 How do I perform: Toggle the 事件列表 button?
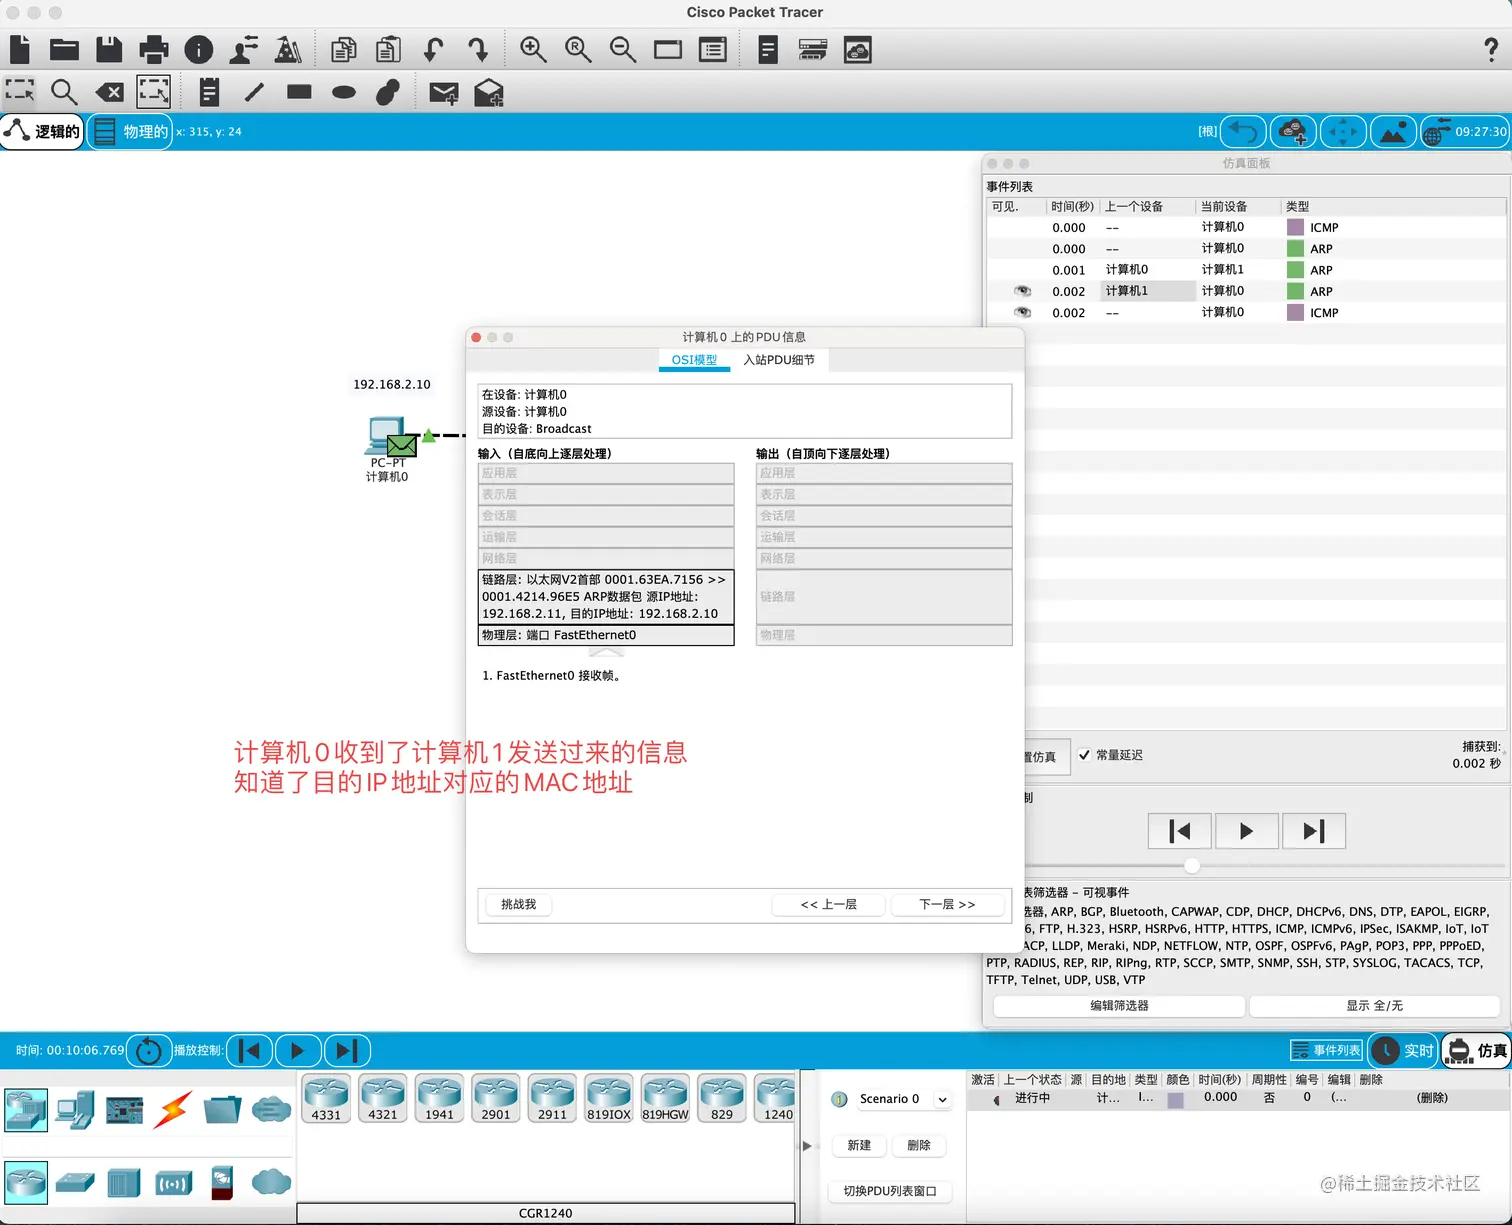[x=1326, y=1050]
